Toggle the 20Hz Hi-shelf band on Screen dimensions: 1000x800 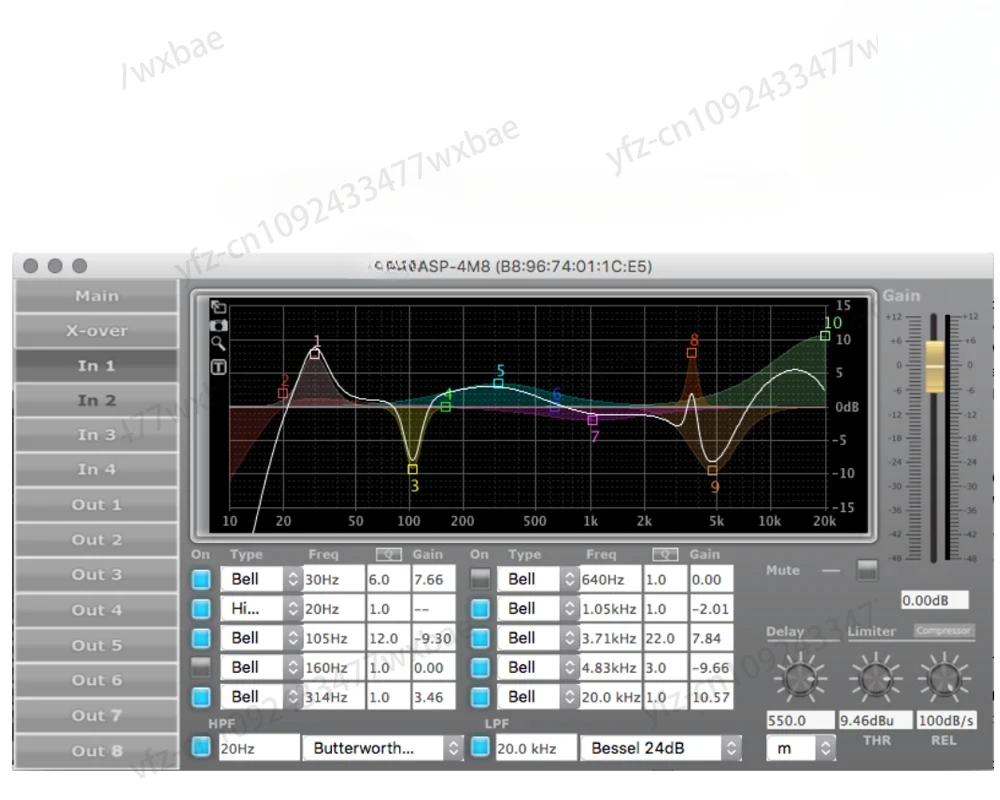(201, 609)
